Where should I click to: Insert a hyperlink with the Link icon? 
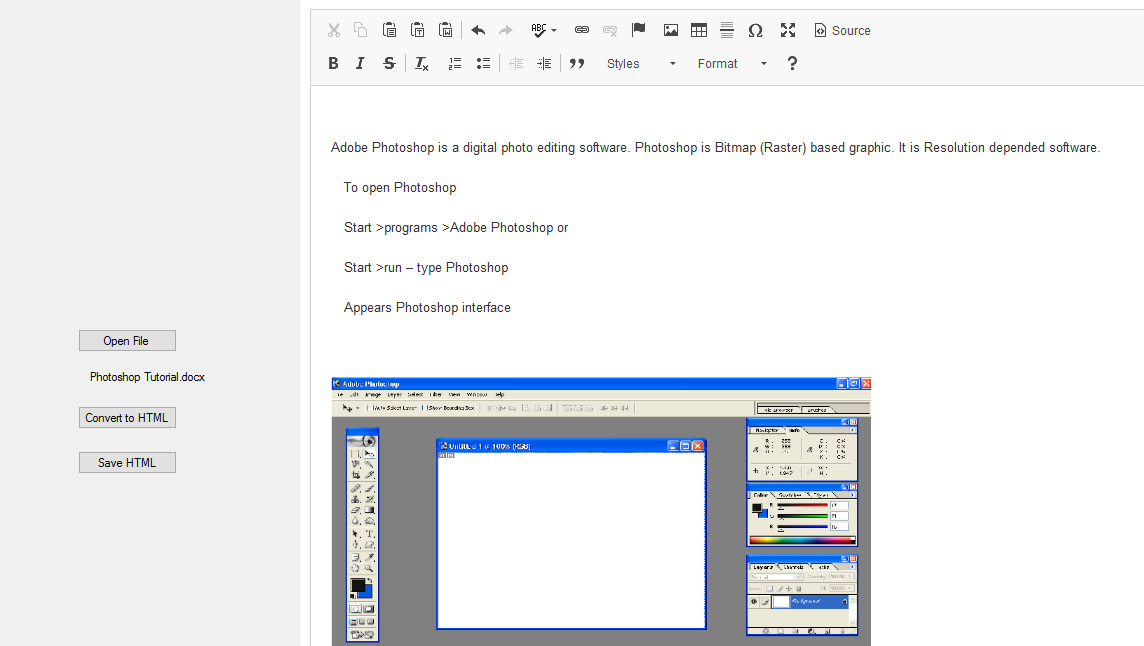pos(581,30)
